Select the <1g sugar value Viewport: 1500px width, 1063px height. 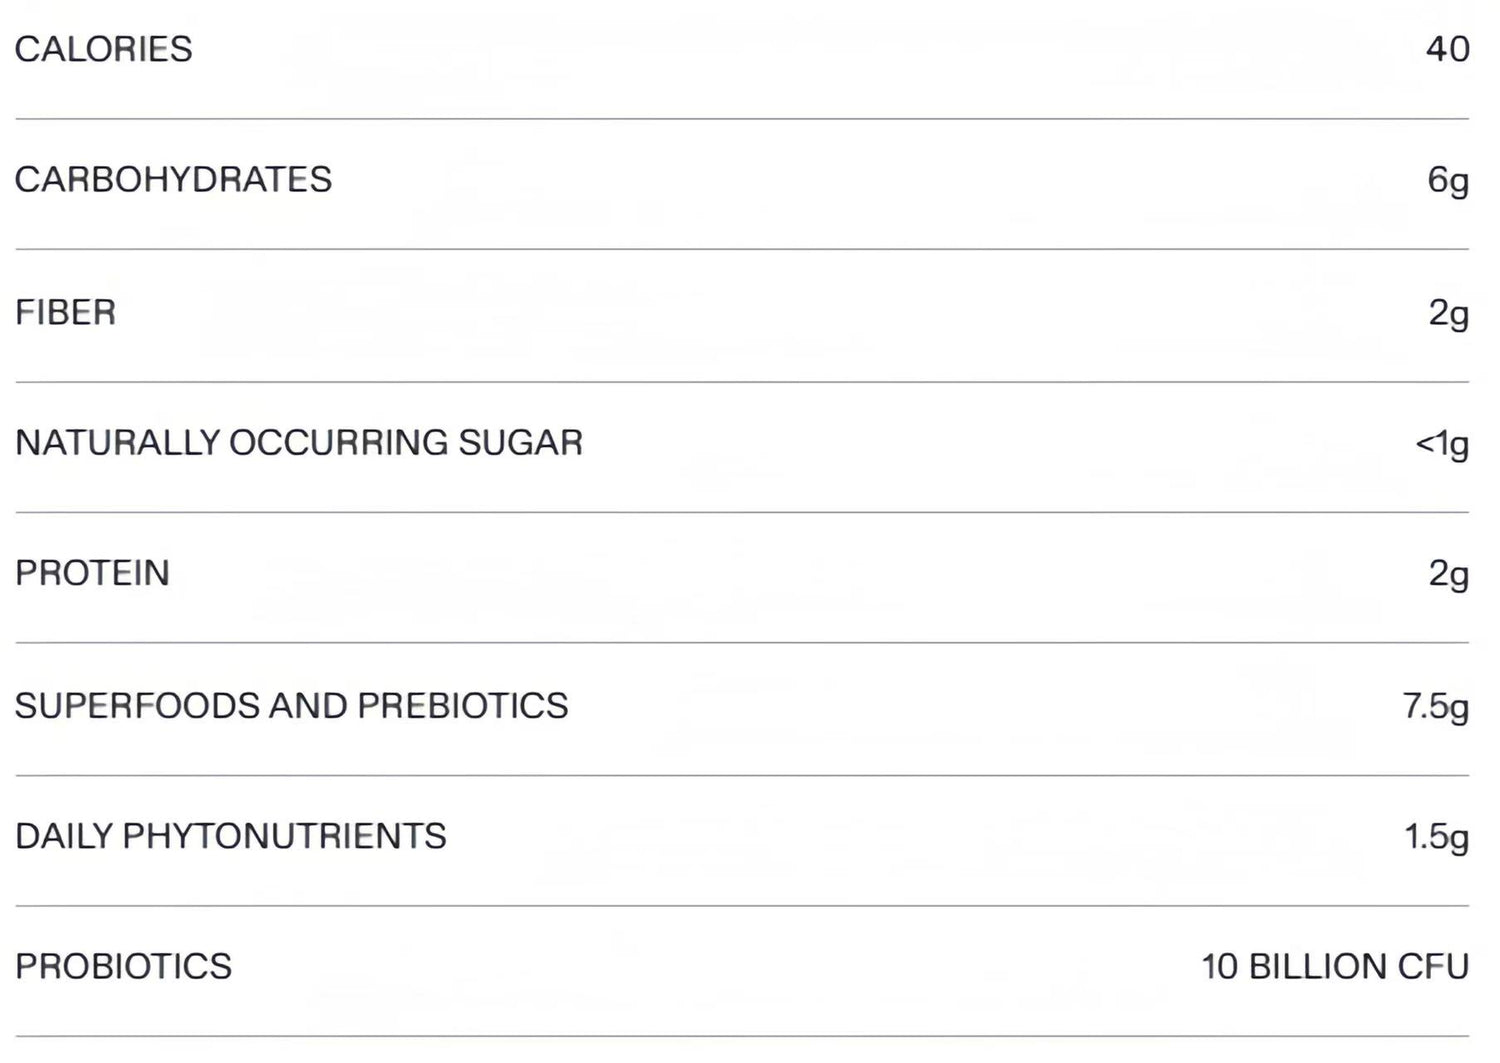(1442, 443)
